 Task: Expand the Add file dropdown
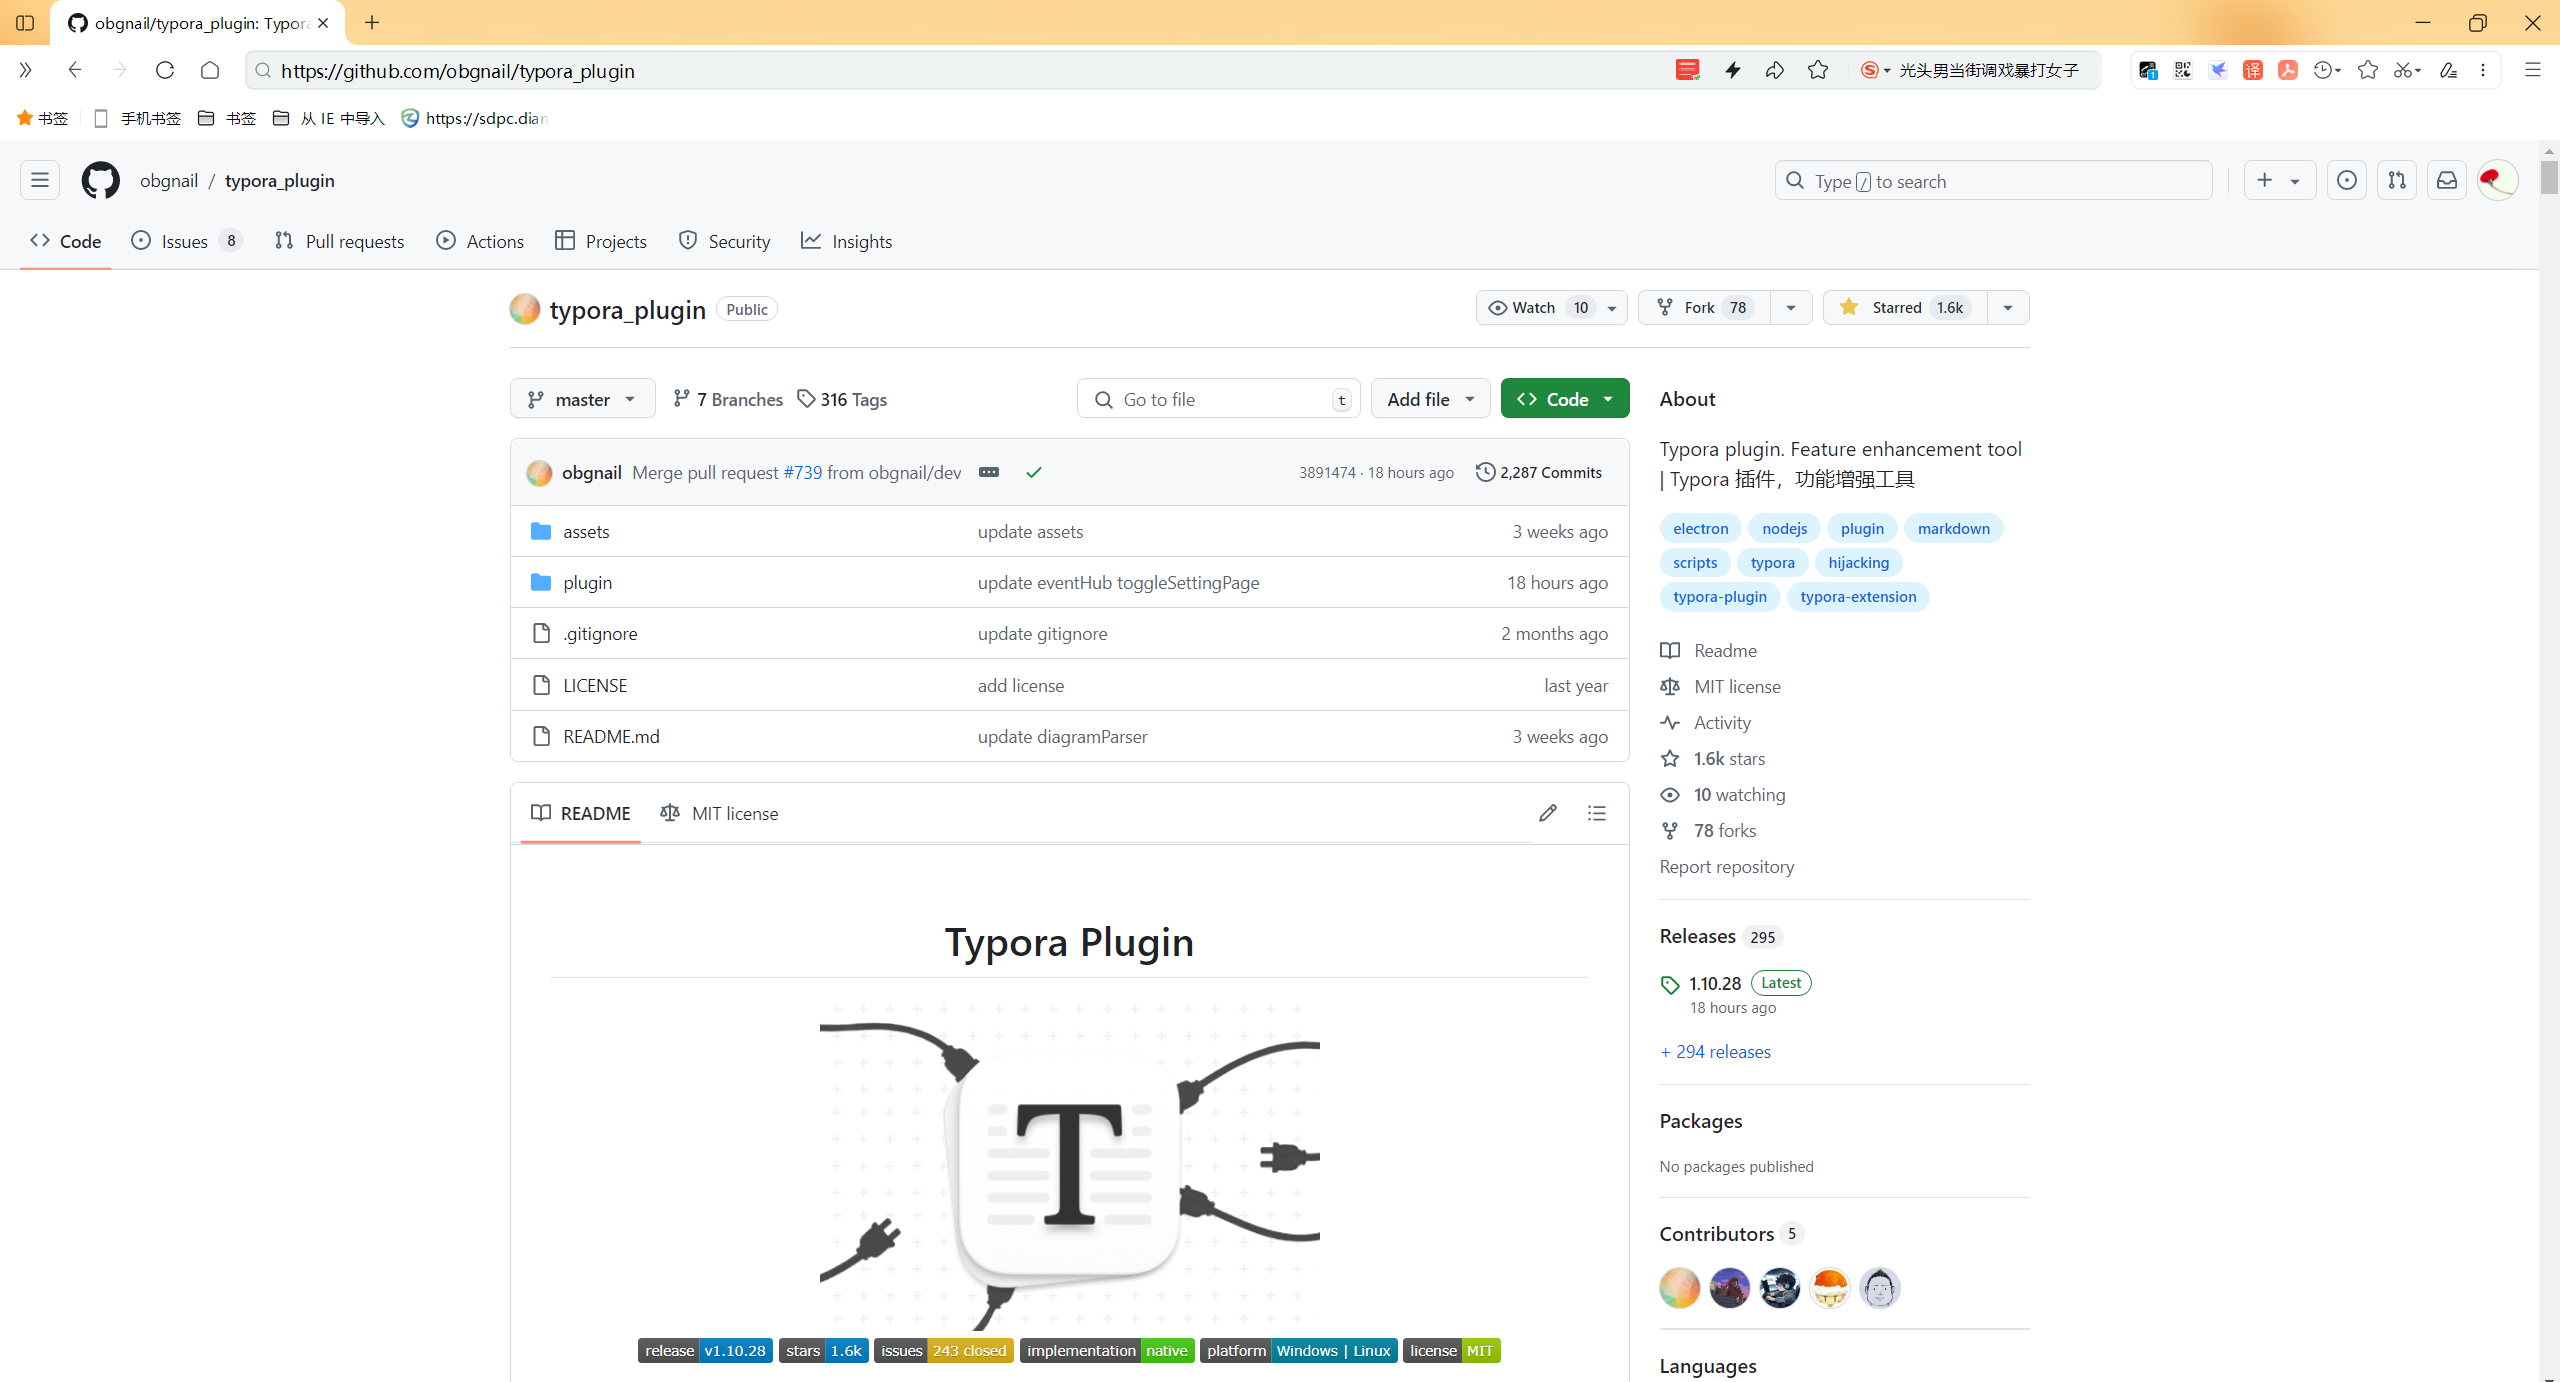tap(1431, 399)
